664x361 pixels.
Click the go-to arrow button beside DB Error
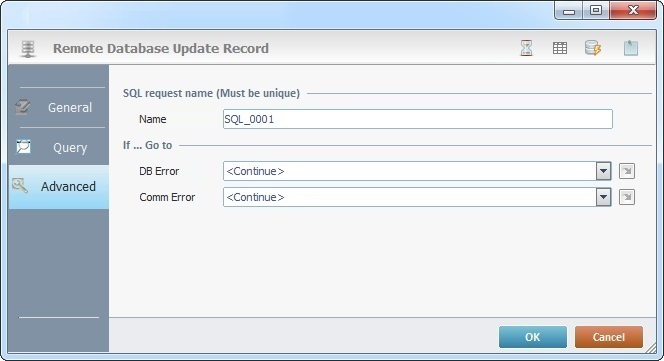(627, 171)
